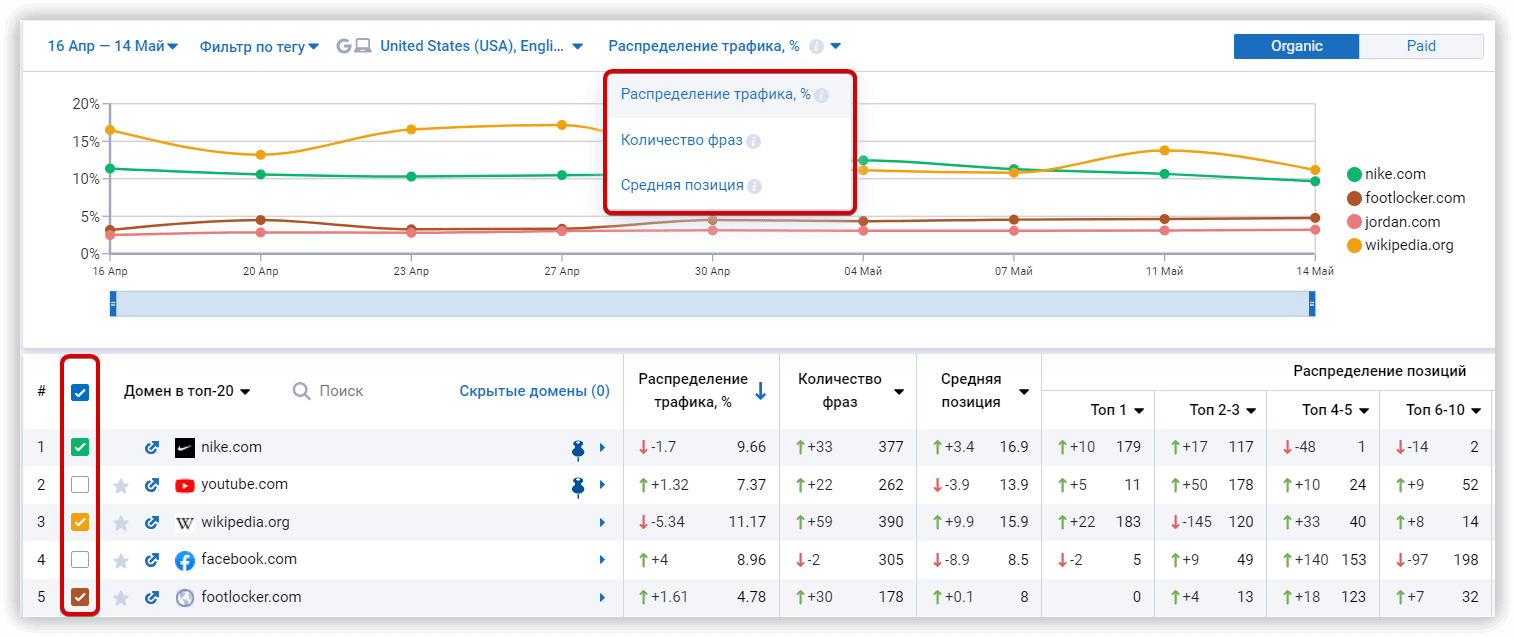This screenshot has height=637, width=1515.
Task: Click the Скрытые домены (0) link
Action: [535, 390]
